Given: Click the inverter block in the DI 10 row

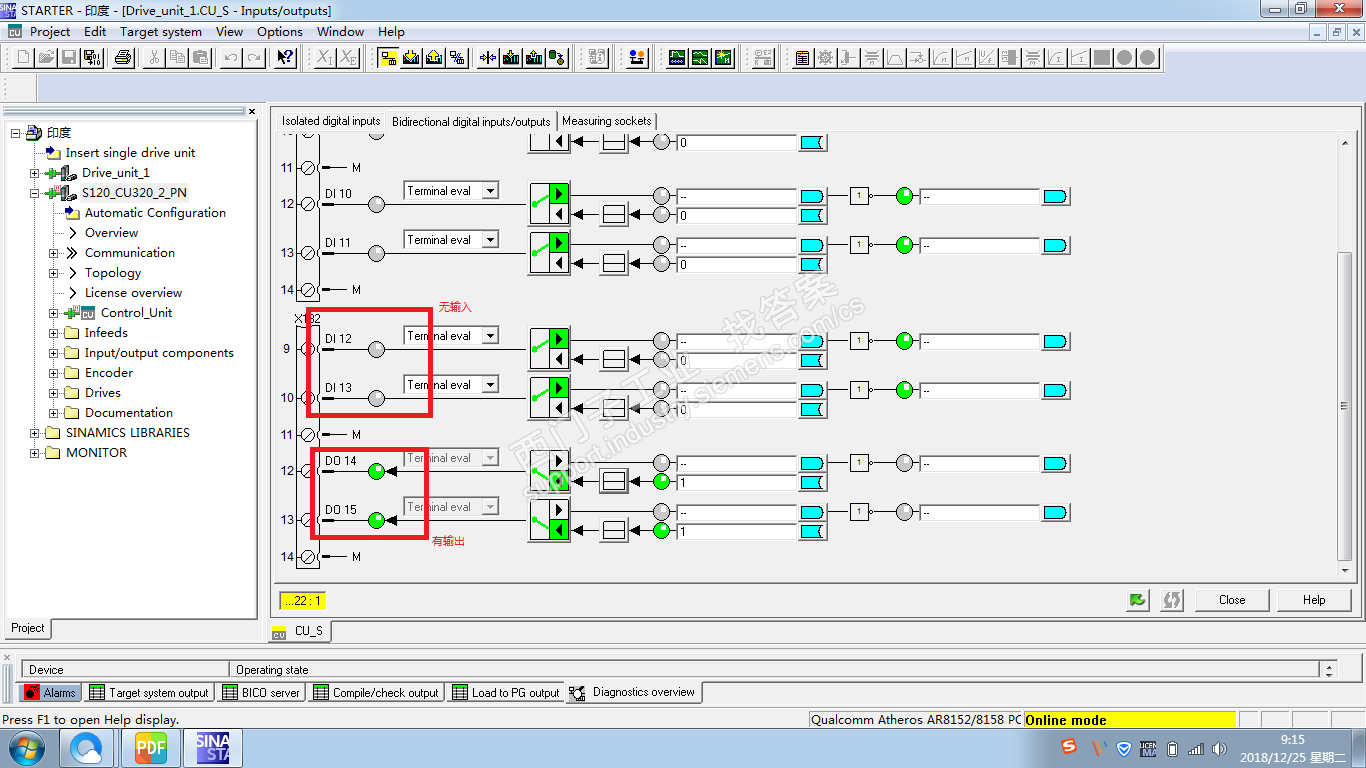Looking at the screenshot, I should point(859,196).
